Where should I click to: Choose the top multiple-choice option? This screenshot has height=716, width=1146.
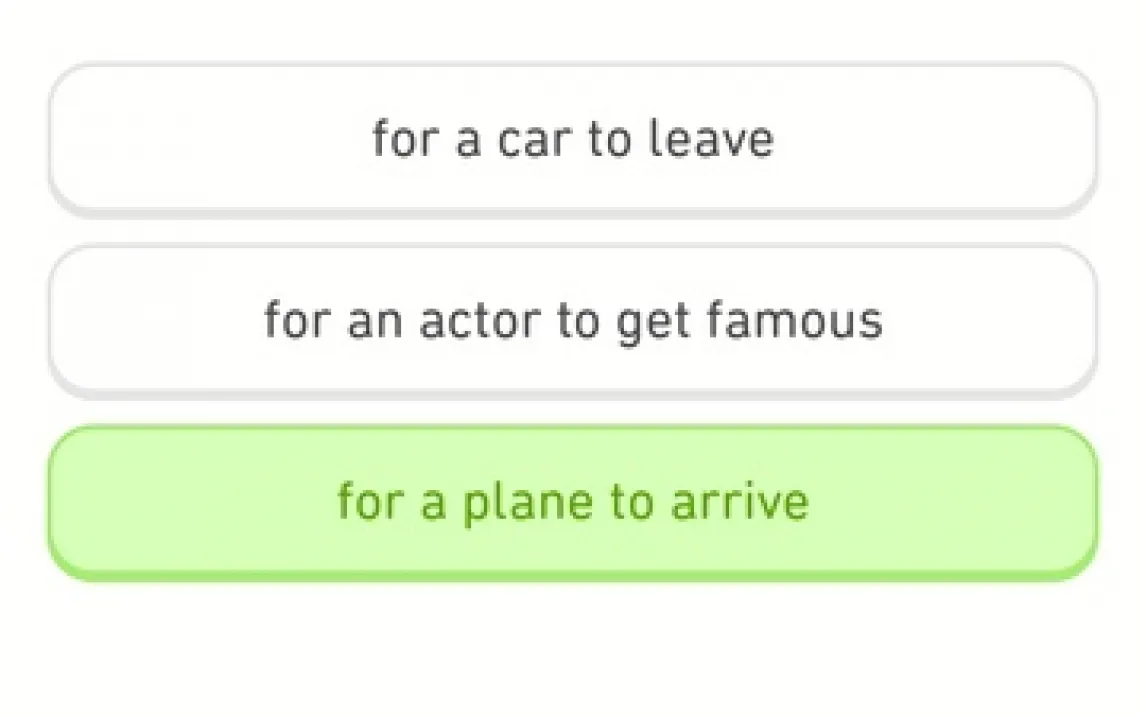point(573,138)
